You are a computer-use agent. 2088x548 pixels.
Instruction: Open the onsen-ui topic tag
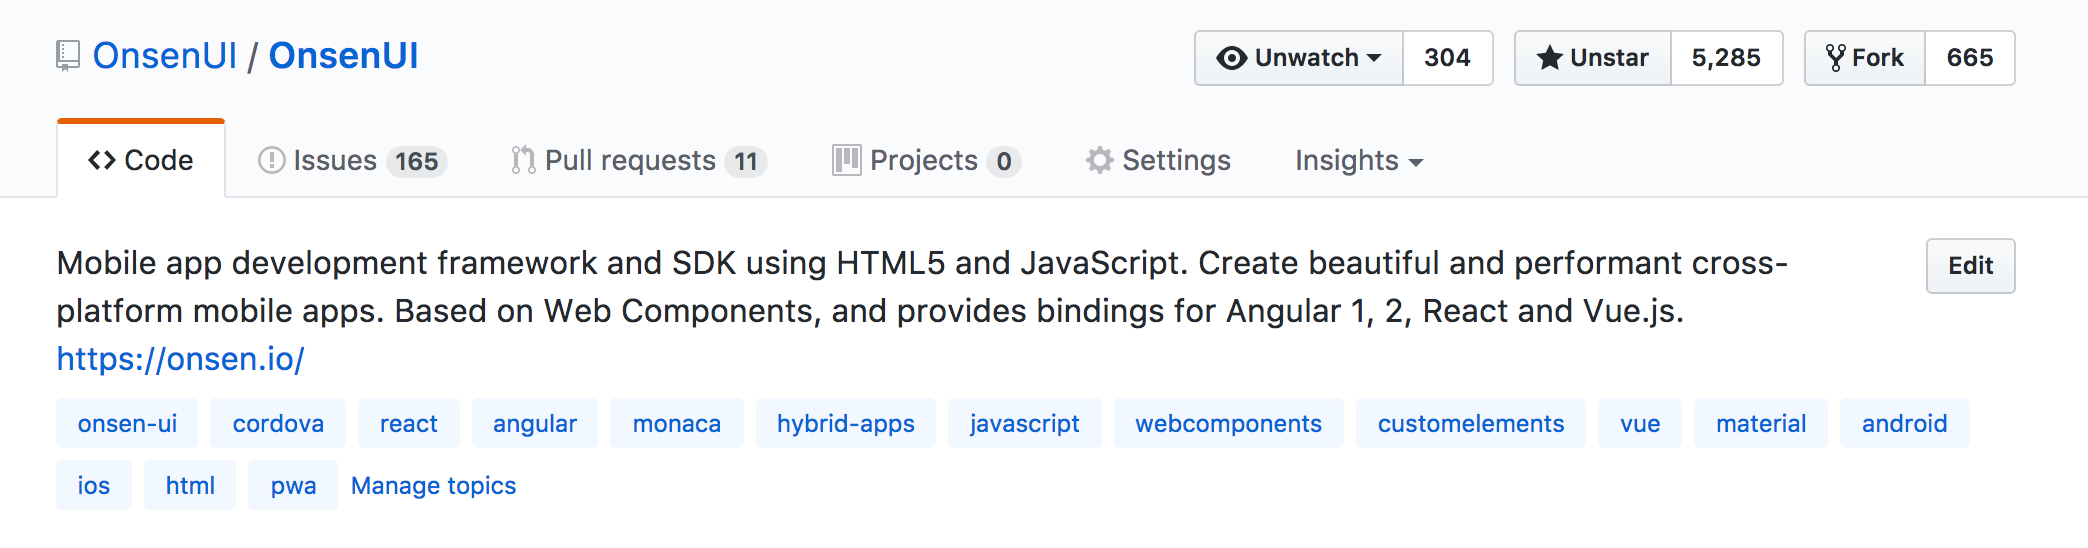127,423
